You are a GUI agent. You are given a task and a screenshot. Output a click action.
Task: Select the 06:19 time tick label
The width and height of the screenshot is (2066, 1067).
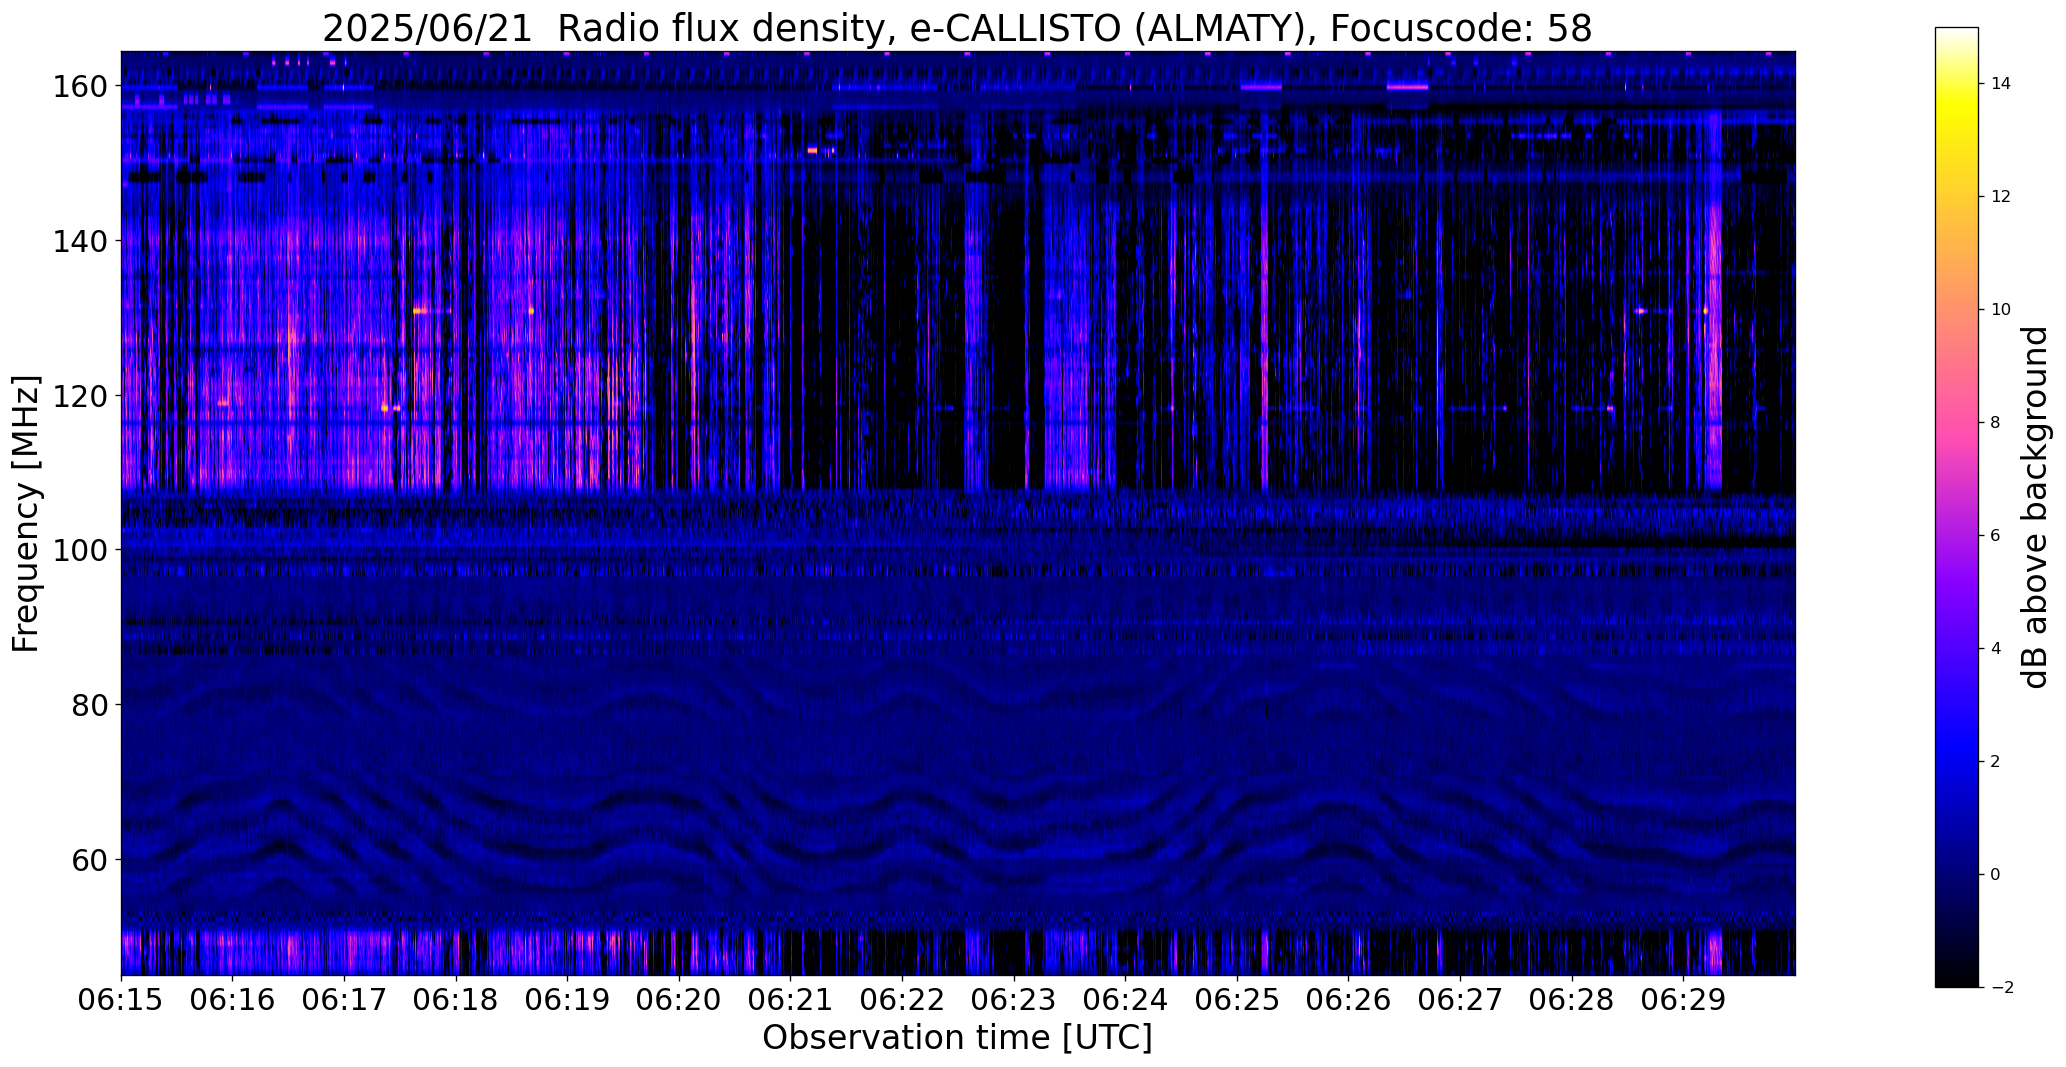pyautogui.click(x=568, y=1001)
